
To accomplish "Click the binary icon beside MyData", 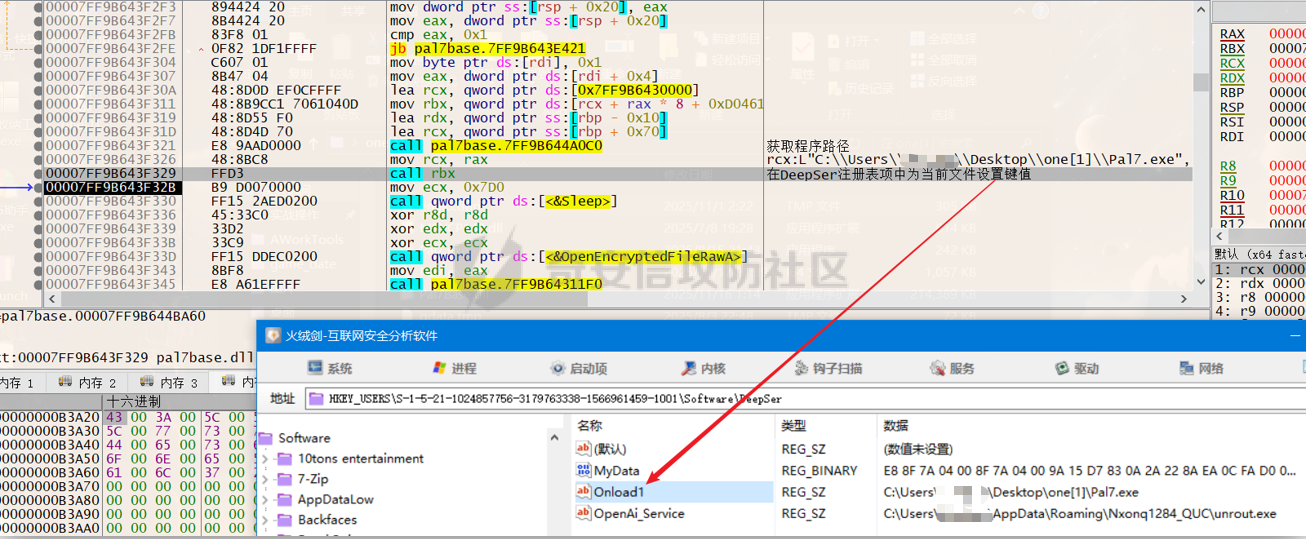I will [x=585, y=470].
